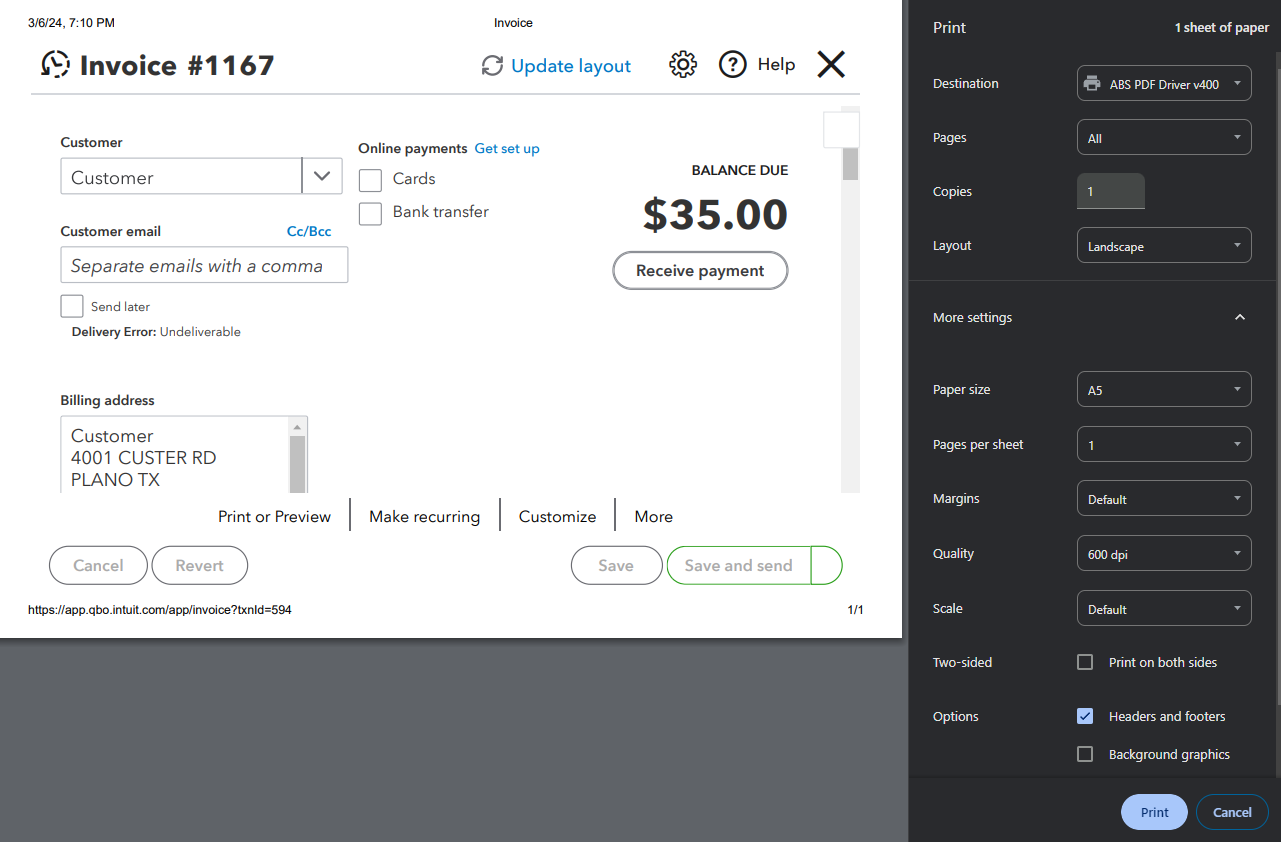Click the blue Print button
Image resolution: width=1281 pixels, height=842 pixels.
[1154, 812]
